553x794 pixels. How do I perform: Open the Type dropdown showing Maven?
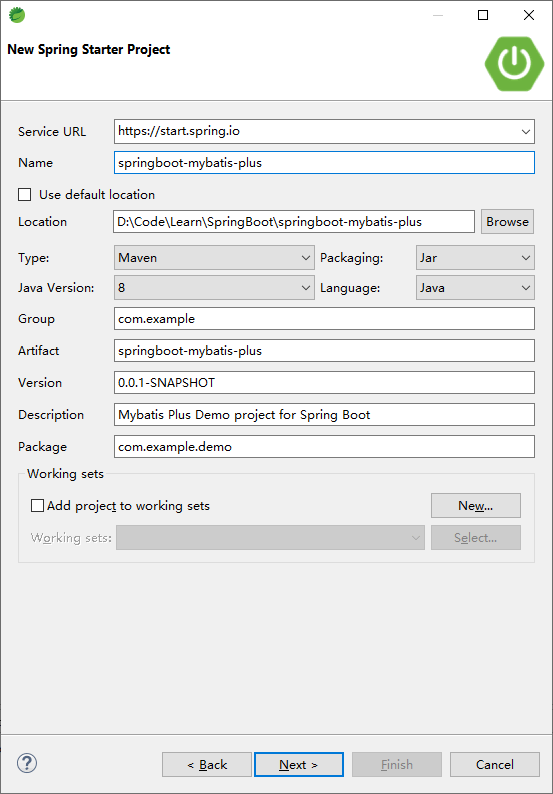pos(214,258)
